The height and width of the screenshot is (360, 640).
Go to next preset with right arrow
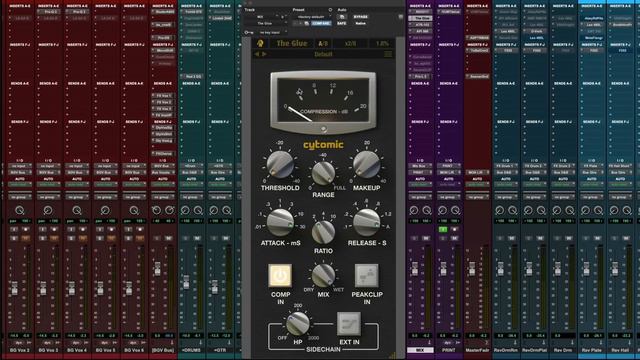264,54
